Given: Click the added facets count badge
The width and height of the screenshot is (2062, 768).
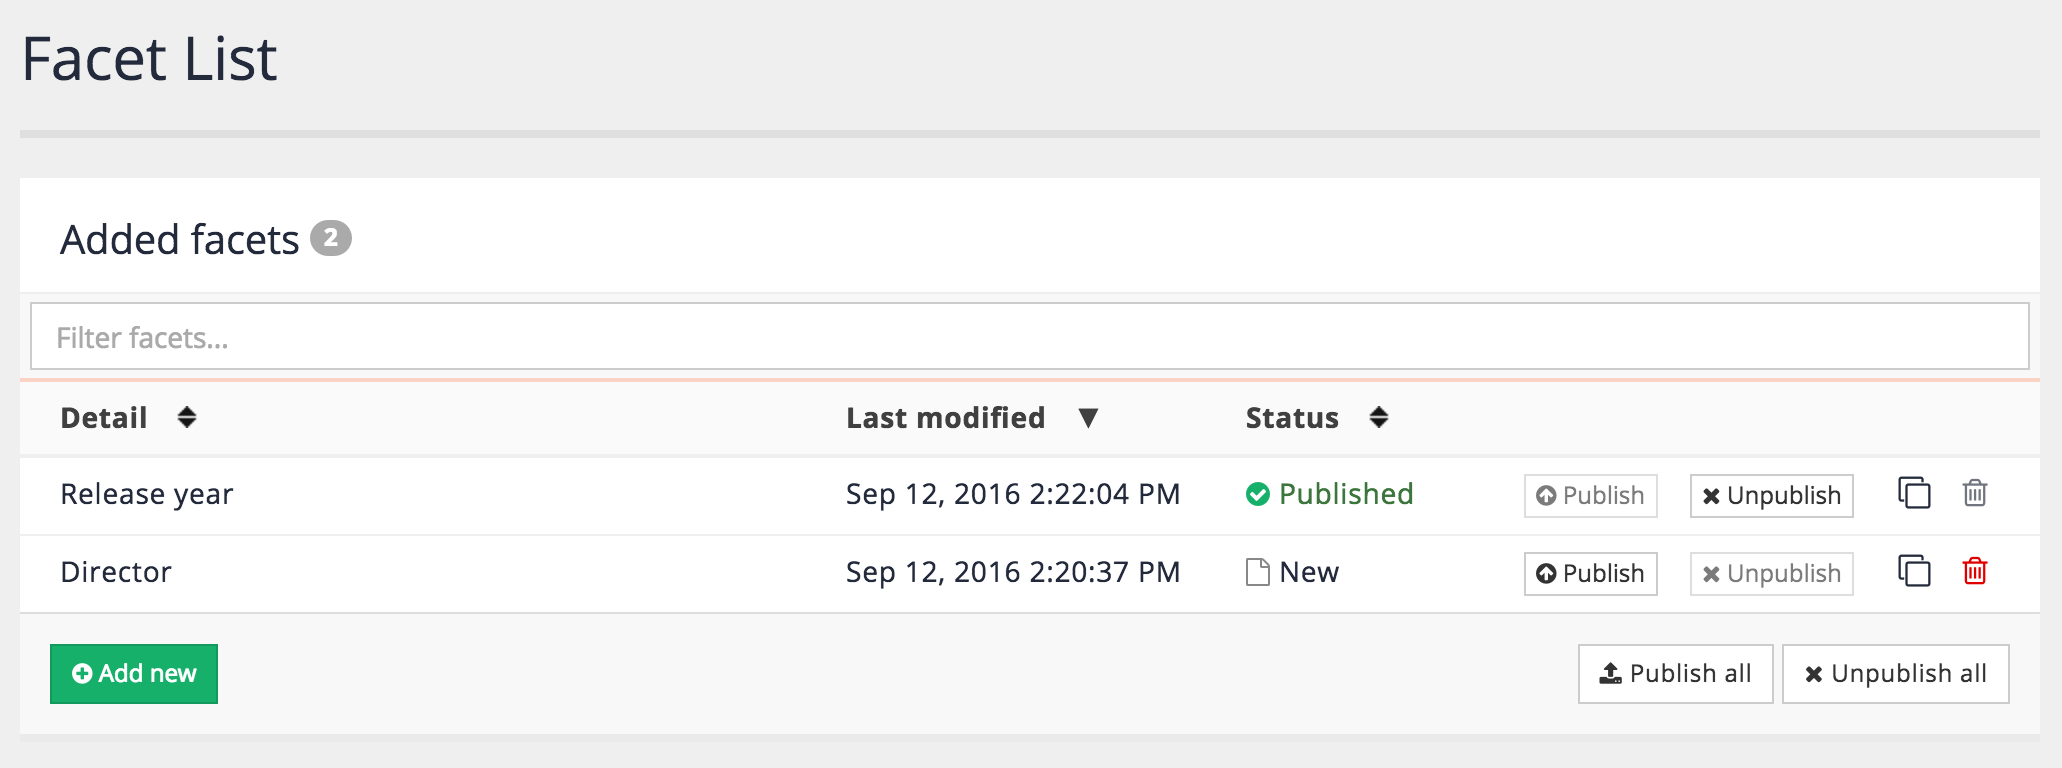Looking at the screenshot, I should (x=331, y=238).
